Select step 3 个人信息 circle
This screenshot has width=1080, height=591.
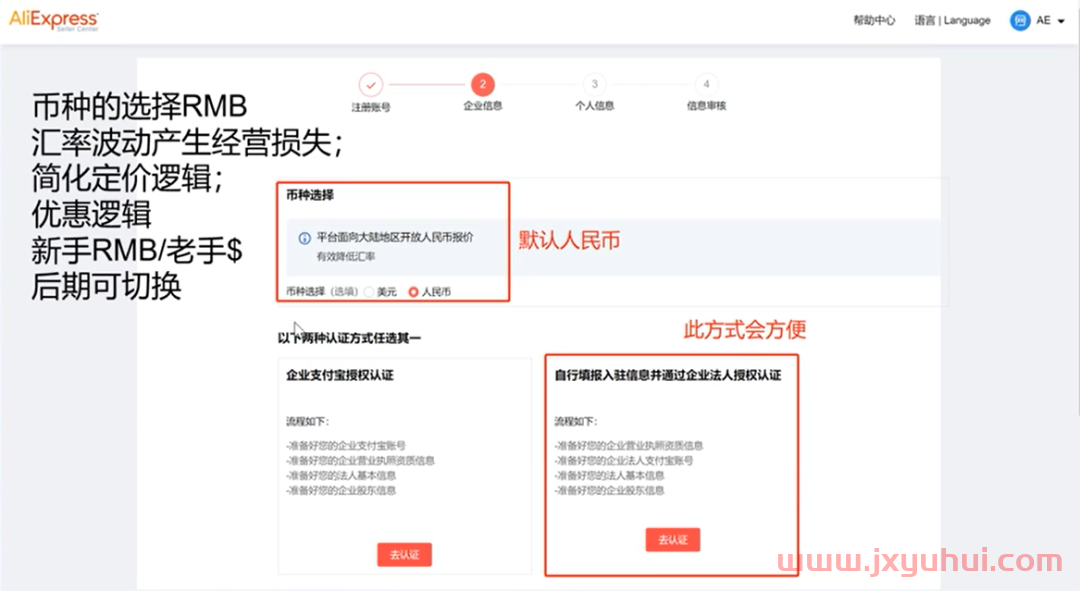(x=594, y=84)
